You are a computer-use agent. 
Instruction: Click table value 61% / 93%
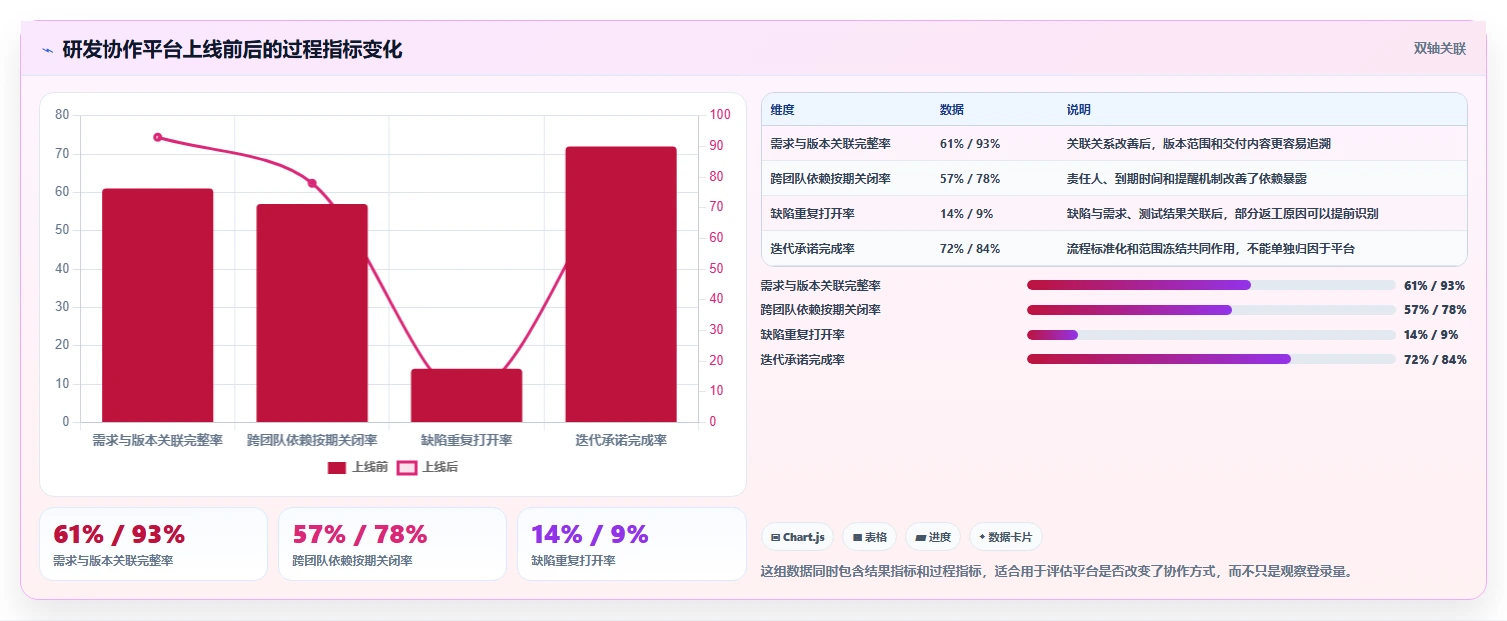(970, 144)
